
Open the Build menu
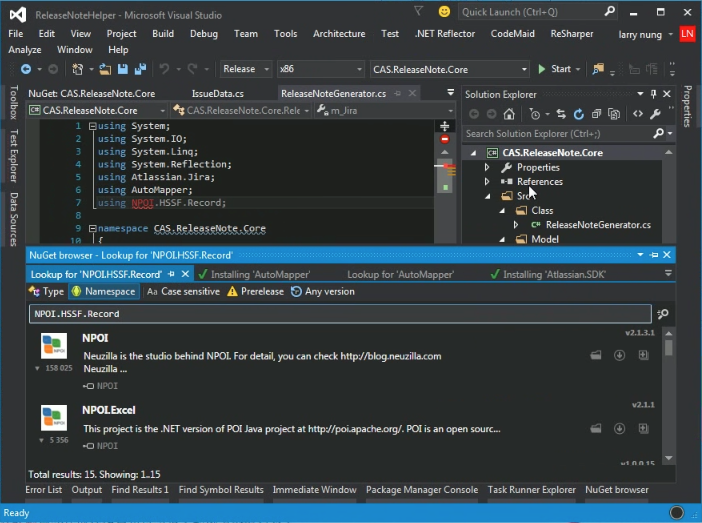coord(163,34)
